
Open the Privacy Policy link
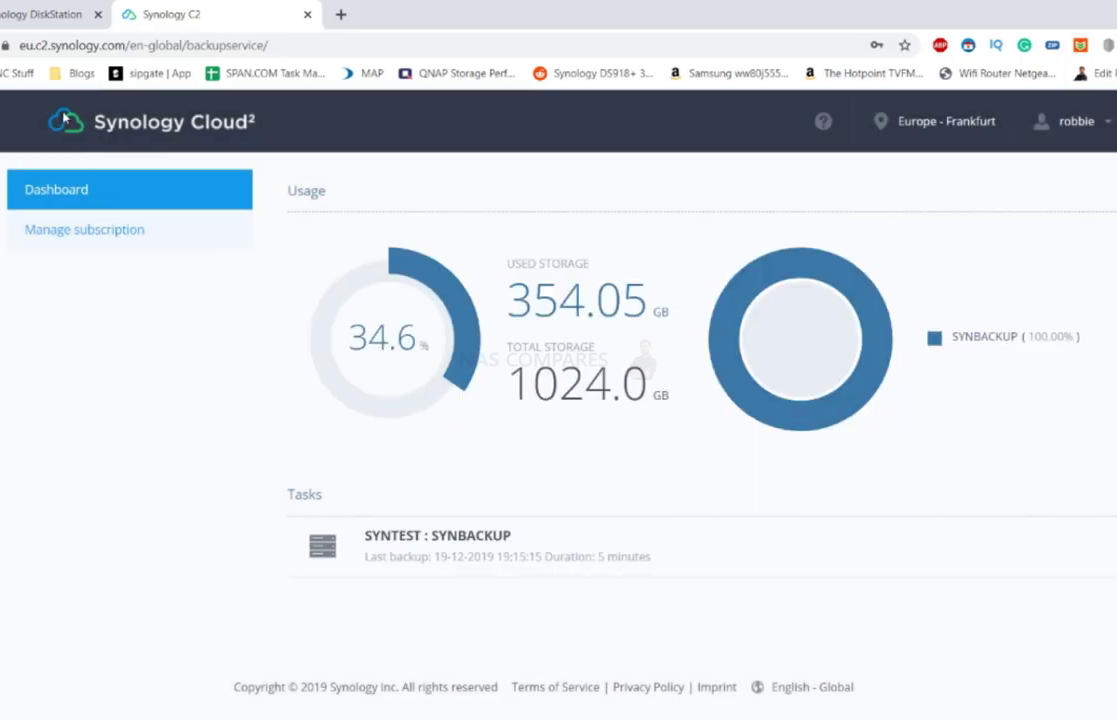tap(648, 687)
